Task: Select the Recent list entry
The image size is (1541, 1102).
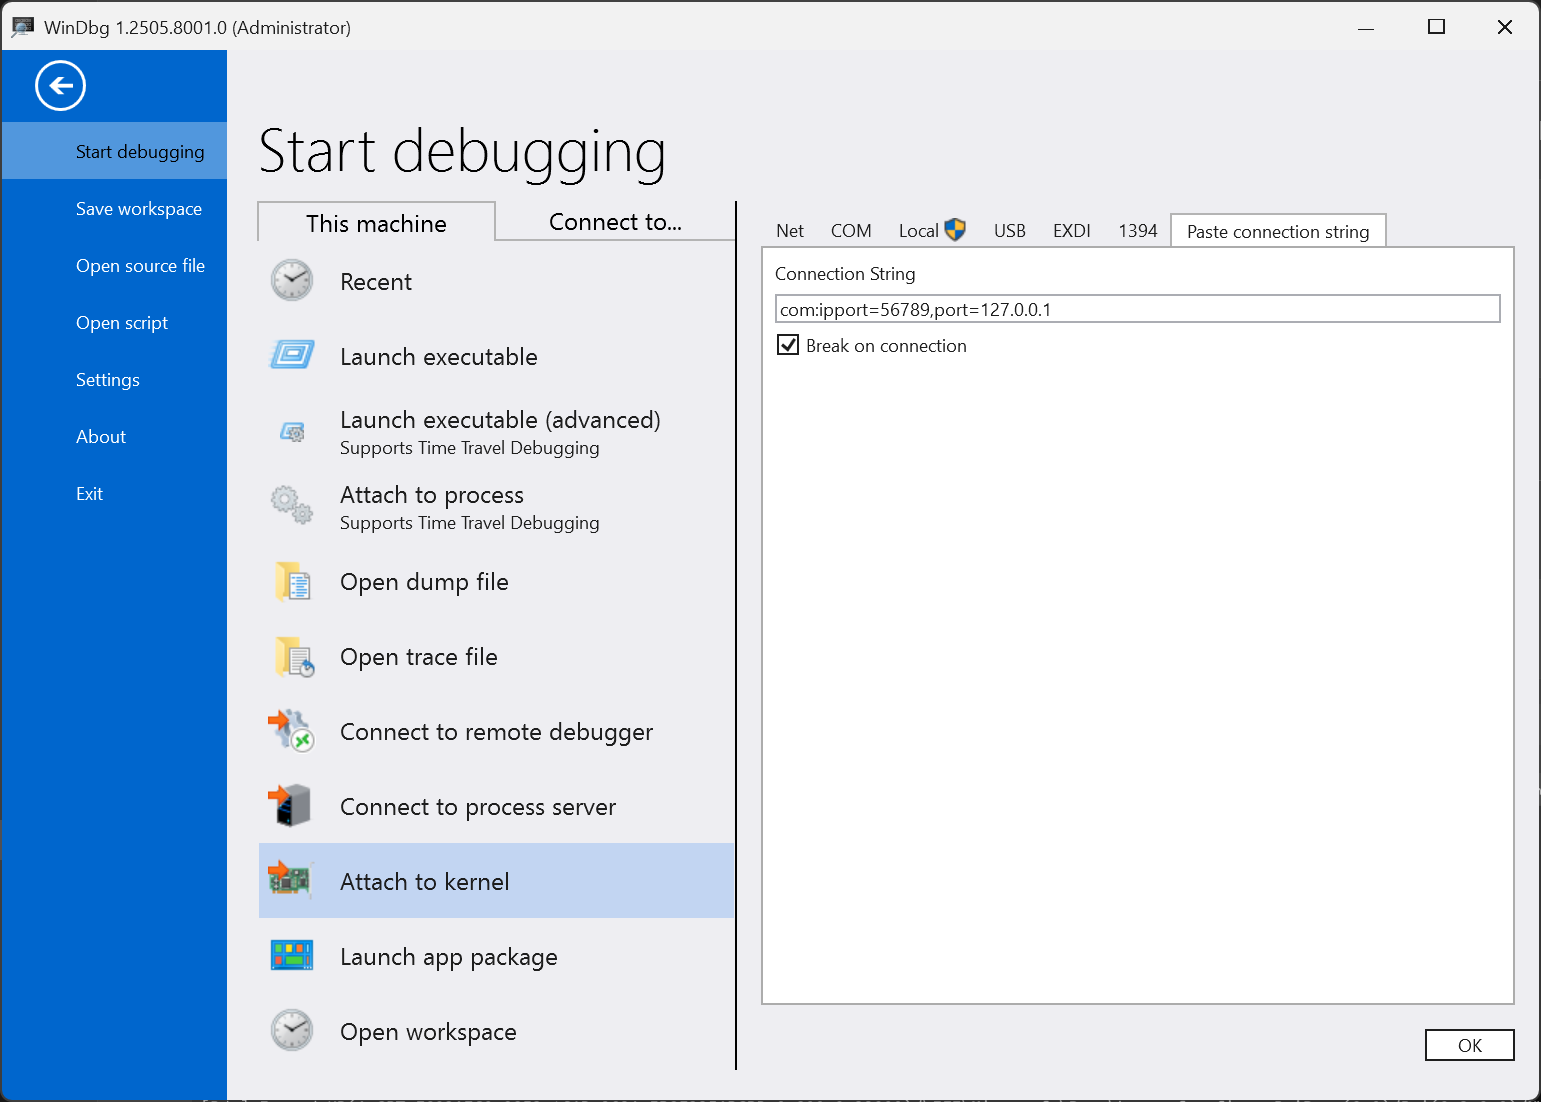Action: (x=496, y=281)
